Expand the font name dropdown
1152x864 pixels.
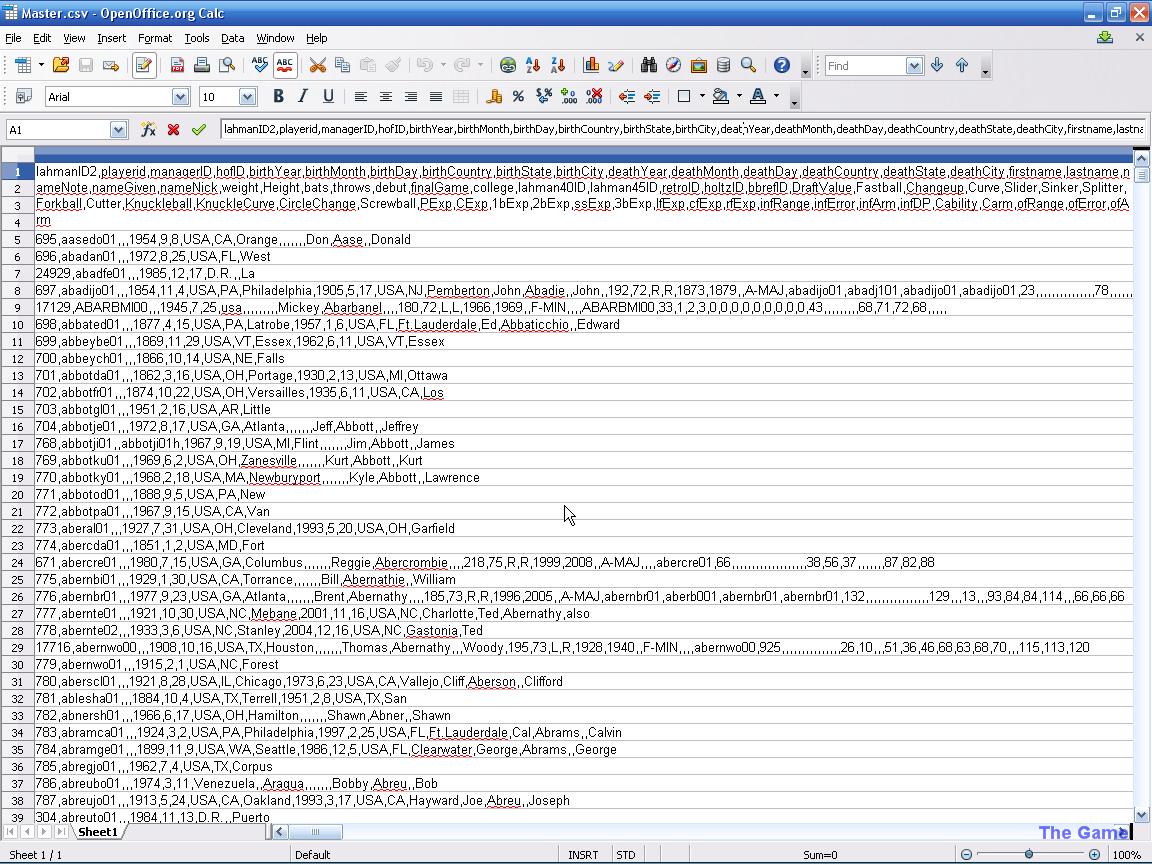tap(180, 96)
